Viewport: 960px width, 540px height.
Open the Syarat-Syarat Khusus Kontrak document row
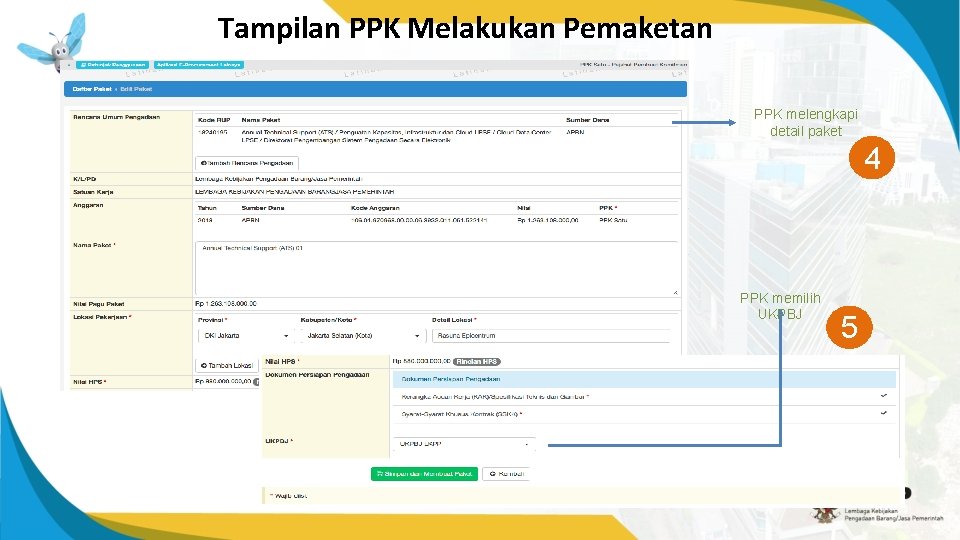[x=644, y=414]
